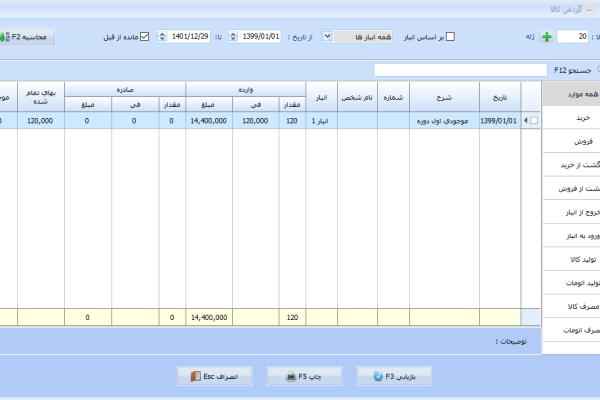Viewport: 600px width, 400px height.
Task: Toggle the مانده از قبل checkbox
Action: [144, 37]
